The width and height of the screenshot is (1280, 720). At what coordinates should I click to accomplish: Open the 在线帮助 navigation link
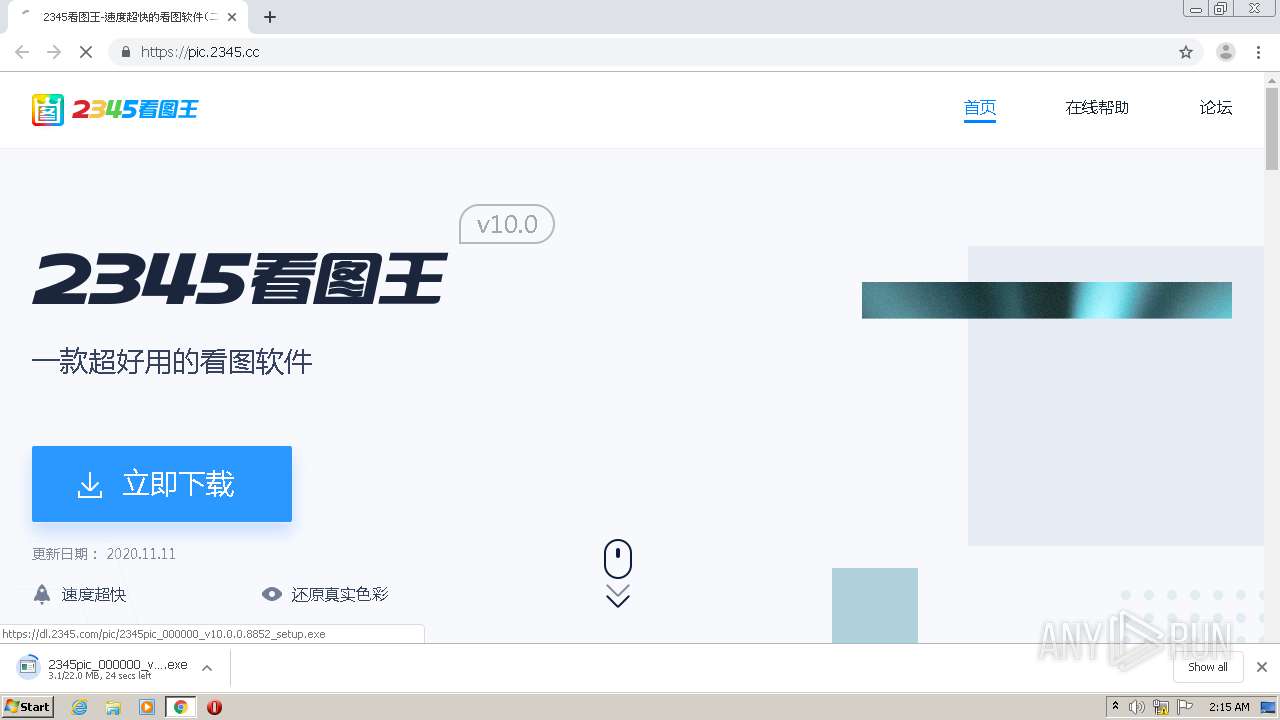point(1097,108)
